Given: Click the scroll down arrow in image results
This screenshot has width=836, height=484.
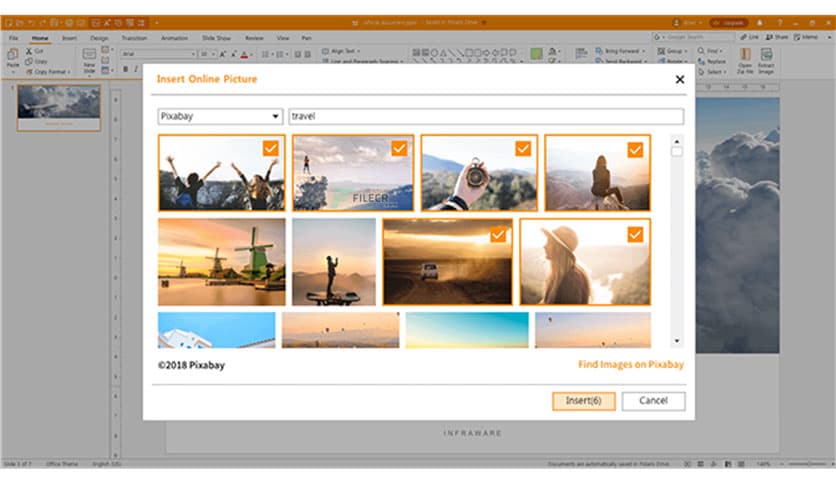Looking at the screenshot, I should pyautogui.click(x=677, y=341).
